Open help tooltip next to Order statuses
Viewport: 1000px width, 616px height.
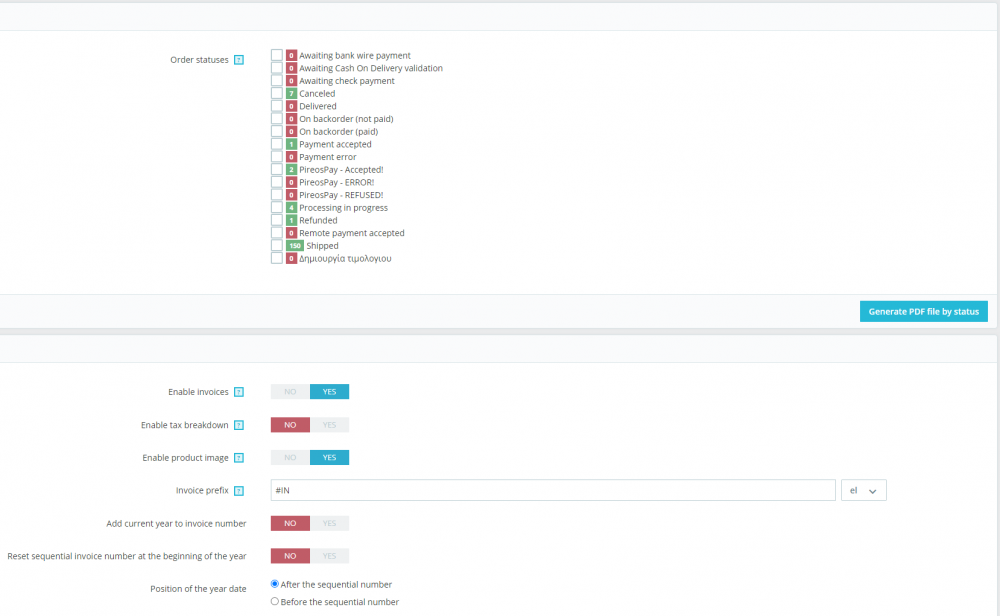coord(238,60)
